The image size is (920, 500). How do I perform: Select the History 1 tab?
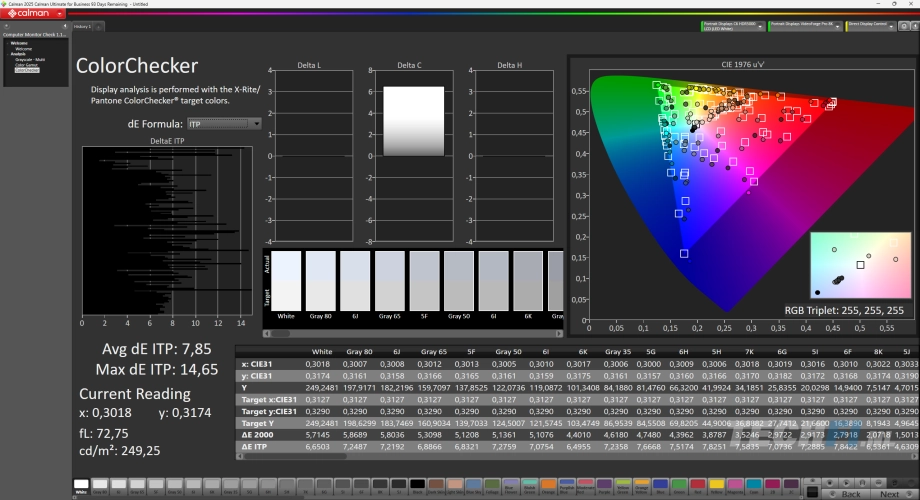pos(82,26)
